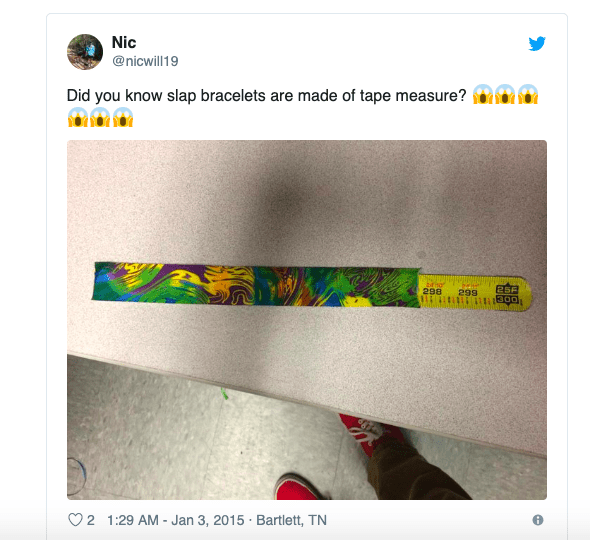Click the 300 marking on the tape measure
The width and height of the screenshot is (590, 540).
tap(507, 300)
